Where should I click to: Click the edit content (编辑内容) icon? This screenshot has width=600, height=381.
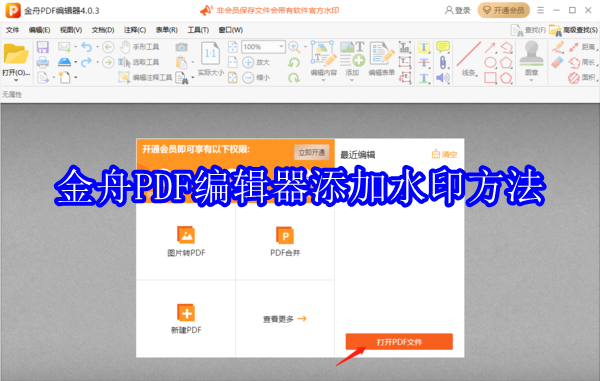[323, 54]
